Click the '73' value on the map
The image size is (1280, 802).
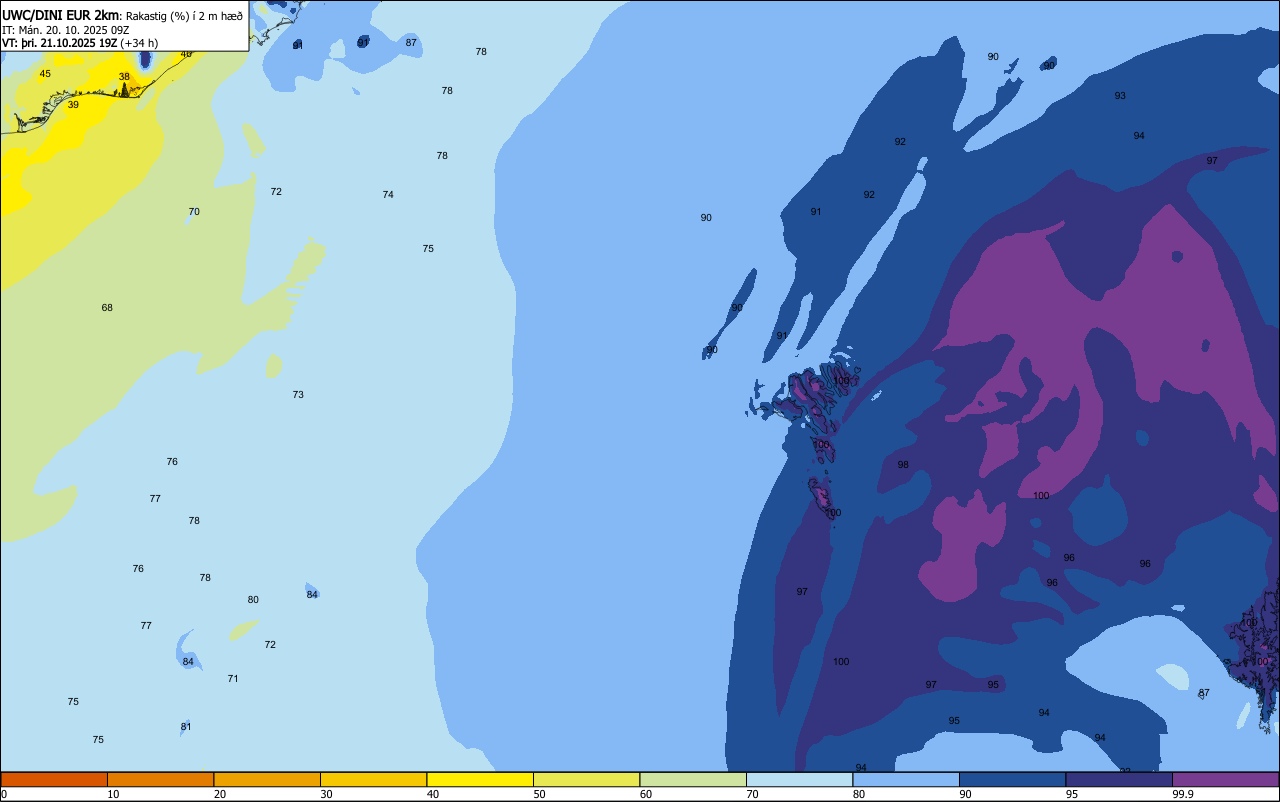(x=298, y=395)
